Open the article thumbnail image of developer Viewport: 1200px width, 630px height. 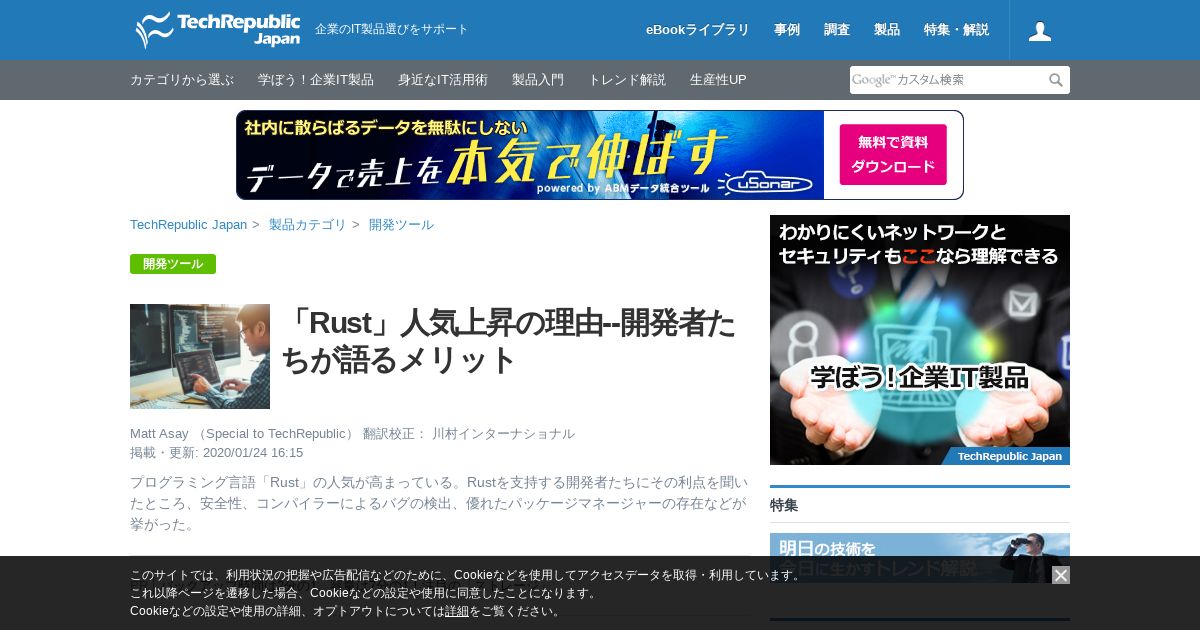point(200,356)
